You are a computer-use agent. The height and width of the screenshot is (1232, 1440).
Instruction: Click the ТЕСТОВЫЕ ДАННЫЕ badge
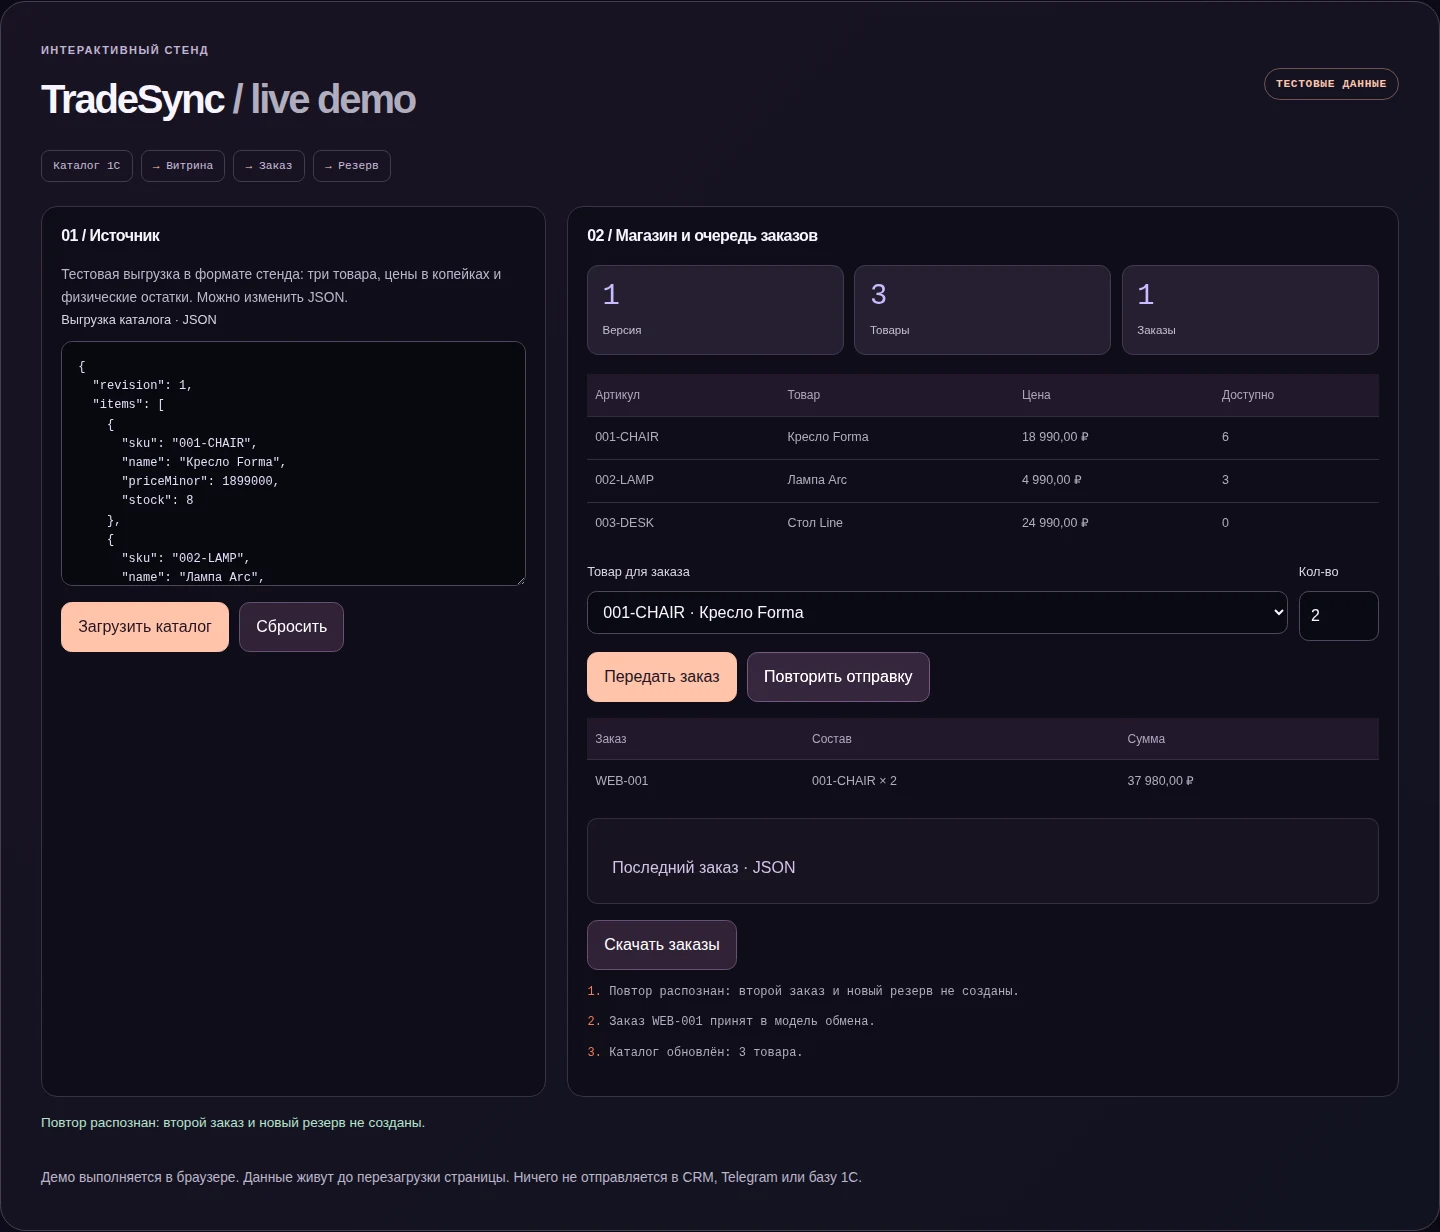(1331, 84)
